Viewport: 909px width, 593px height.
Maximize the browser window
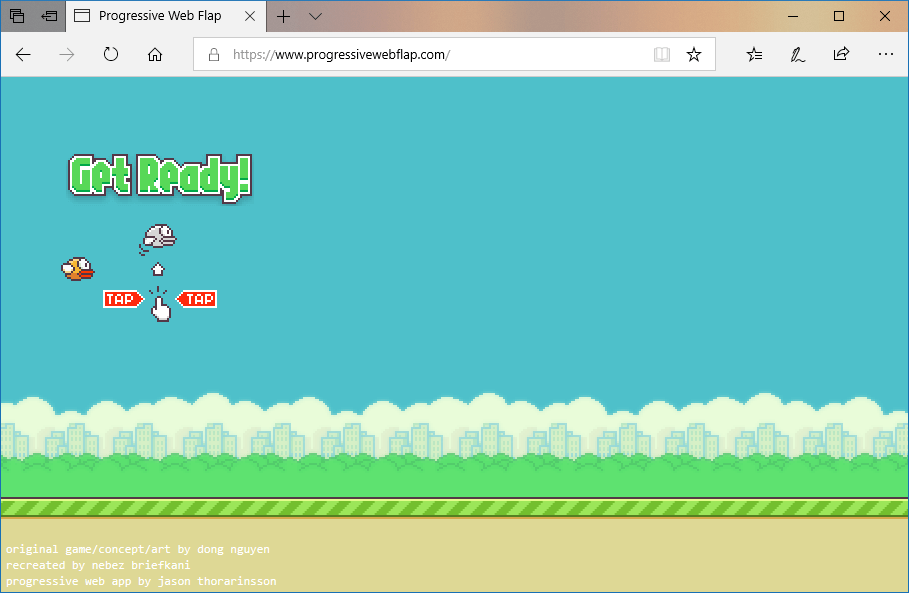[839, 16]
